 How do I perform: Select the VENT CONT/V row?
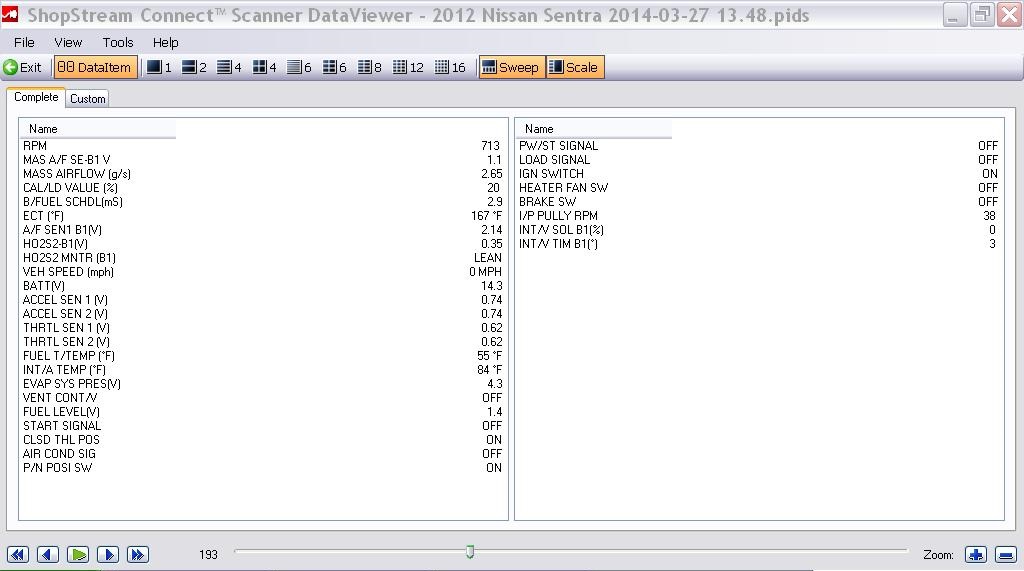[x=263, y=398]
